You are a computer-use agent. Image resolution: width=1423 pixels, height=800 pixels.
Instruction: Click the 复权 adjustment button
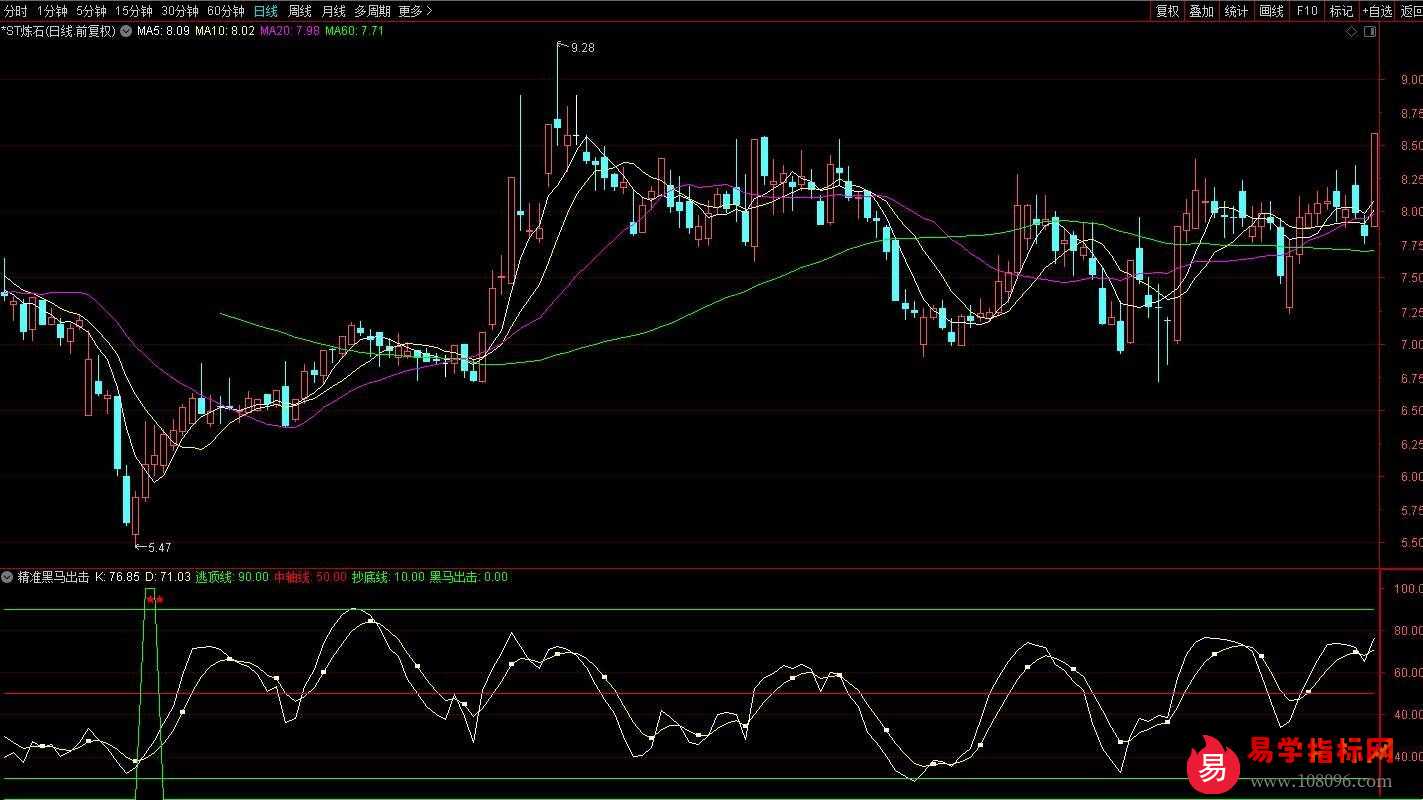click(1167, 11)
